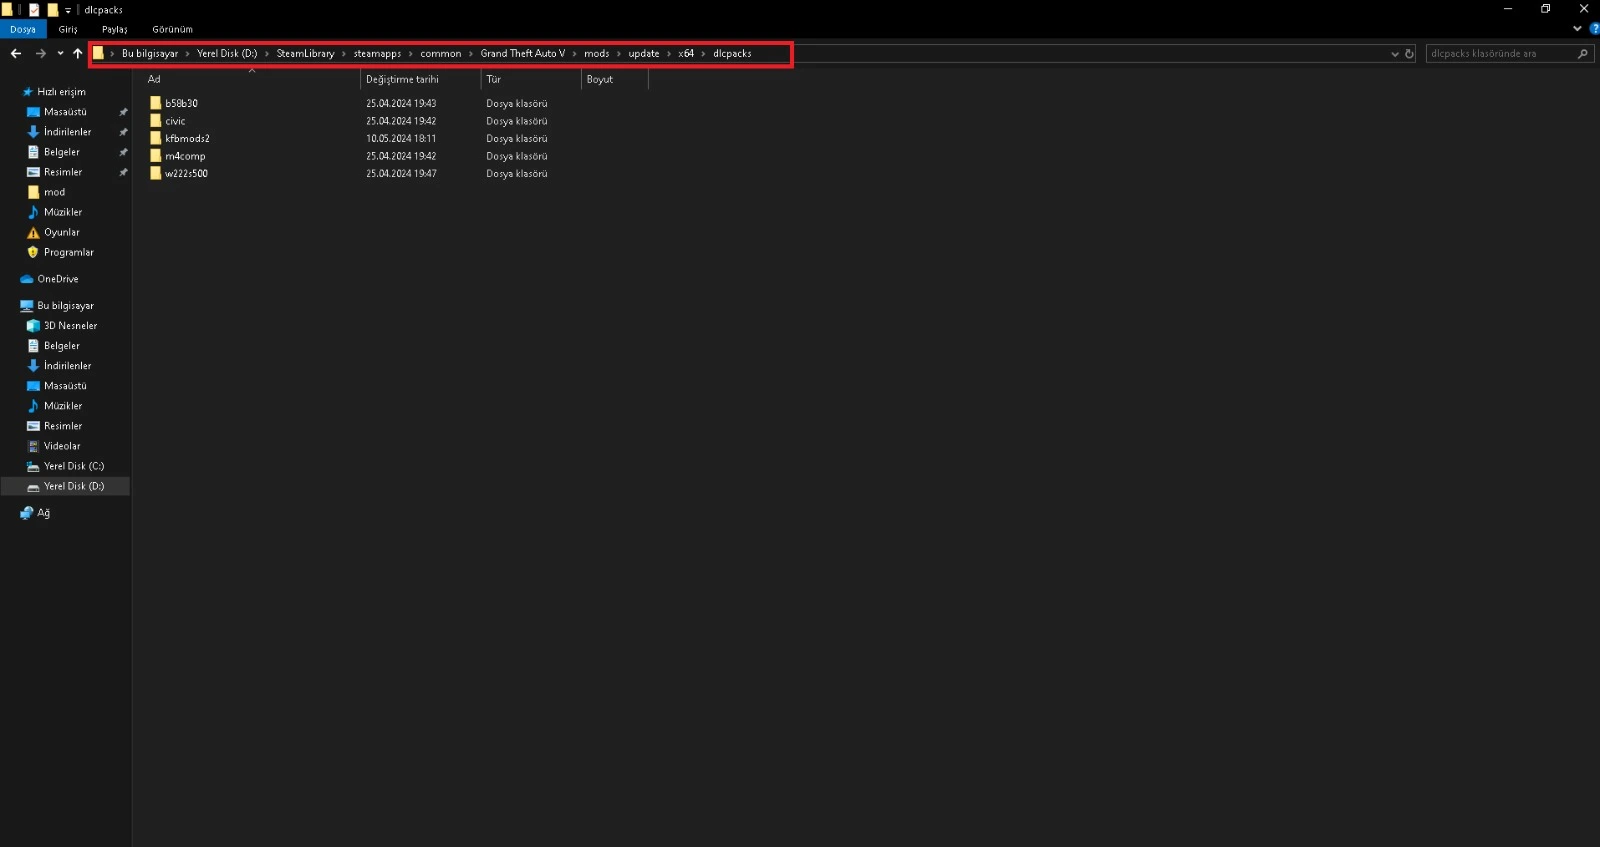1600x847 pixels.
Task: Open subfolder chevron after mods breadcrumb
Action: (x=619, y=54)
